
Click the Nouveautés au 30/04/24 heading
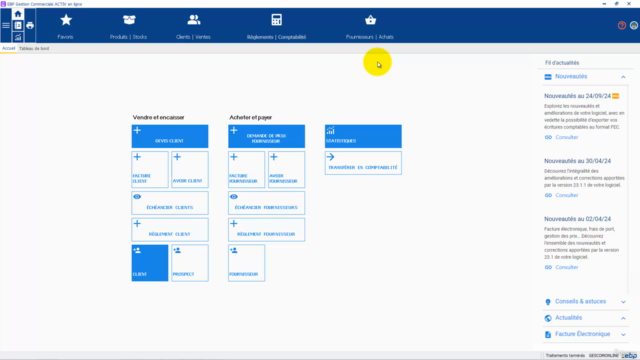tap(577, 161)
